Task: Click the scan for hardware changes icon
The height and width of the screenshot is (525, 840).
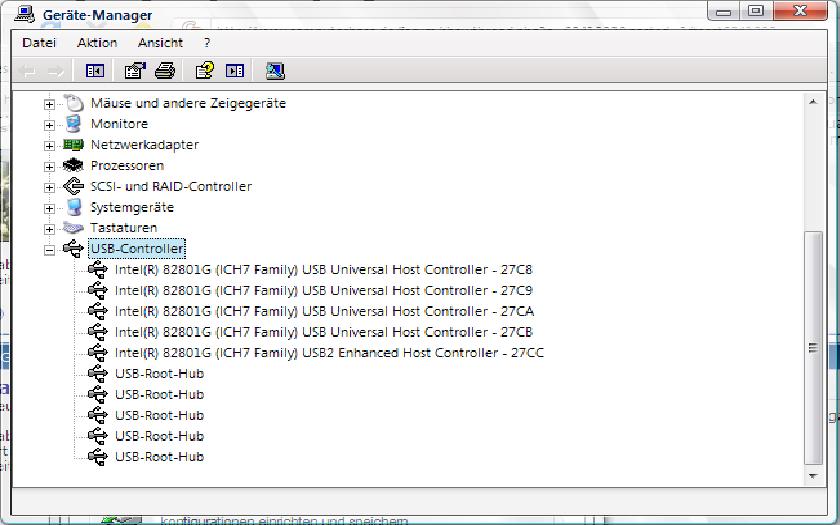Action: click(x=275, y=71)
